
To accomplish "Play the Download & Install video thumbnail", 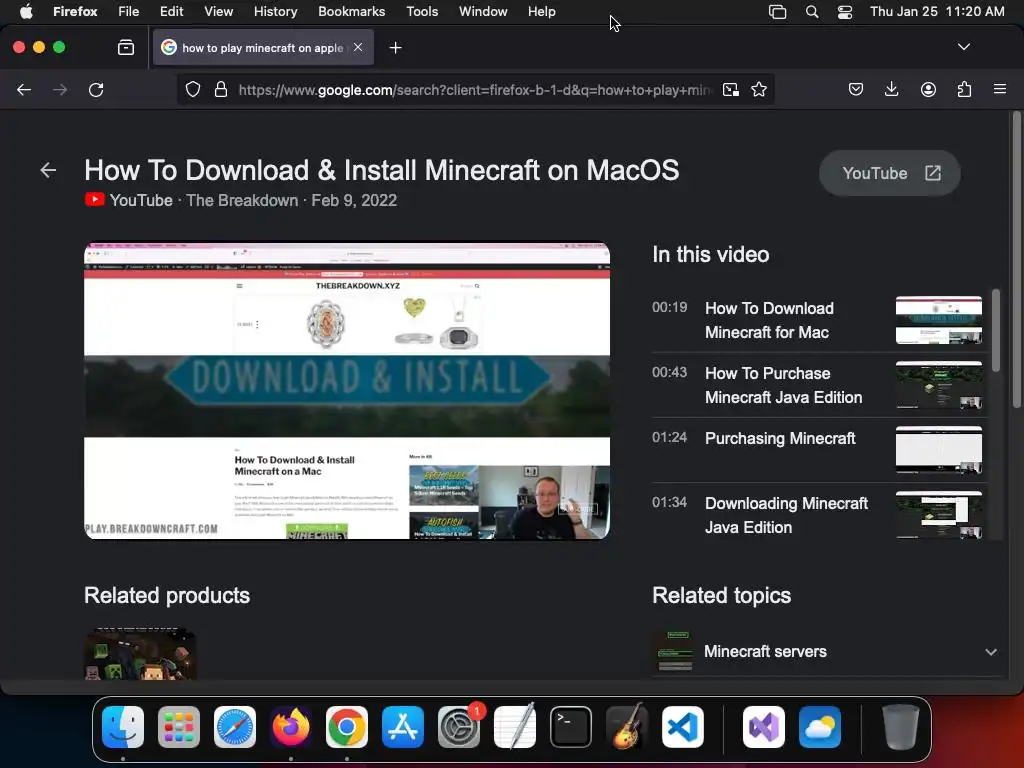I will (x=347, y=391).
